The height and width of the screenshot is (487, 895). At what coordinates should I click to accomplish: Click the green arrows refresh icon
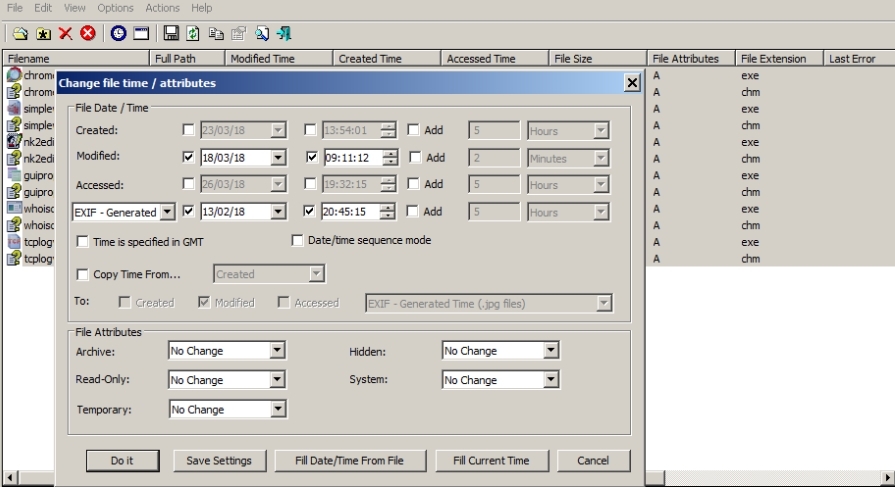193,33
